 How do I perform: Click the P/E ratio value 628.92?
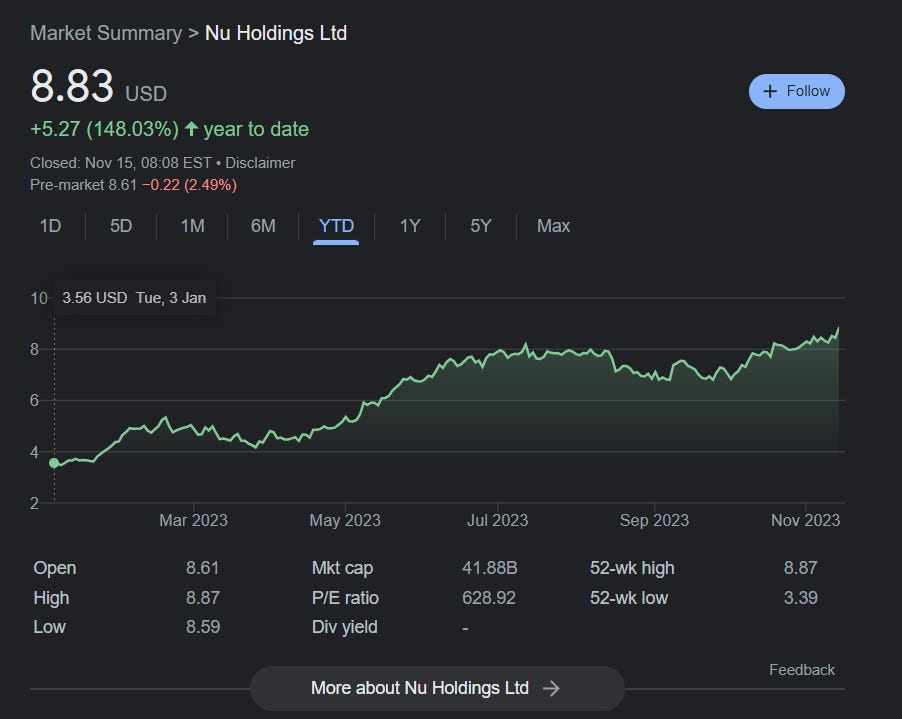click(x=489, y=598)
